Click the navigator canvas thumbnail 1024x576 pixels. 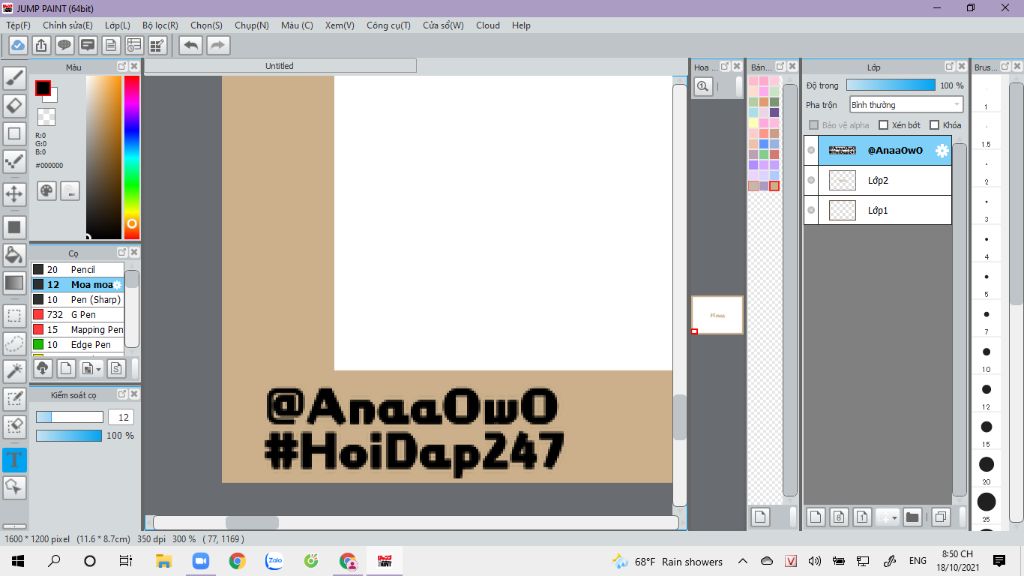point(717,315)
